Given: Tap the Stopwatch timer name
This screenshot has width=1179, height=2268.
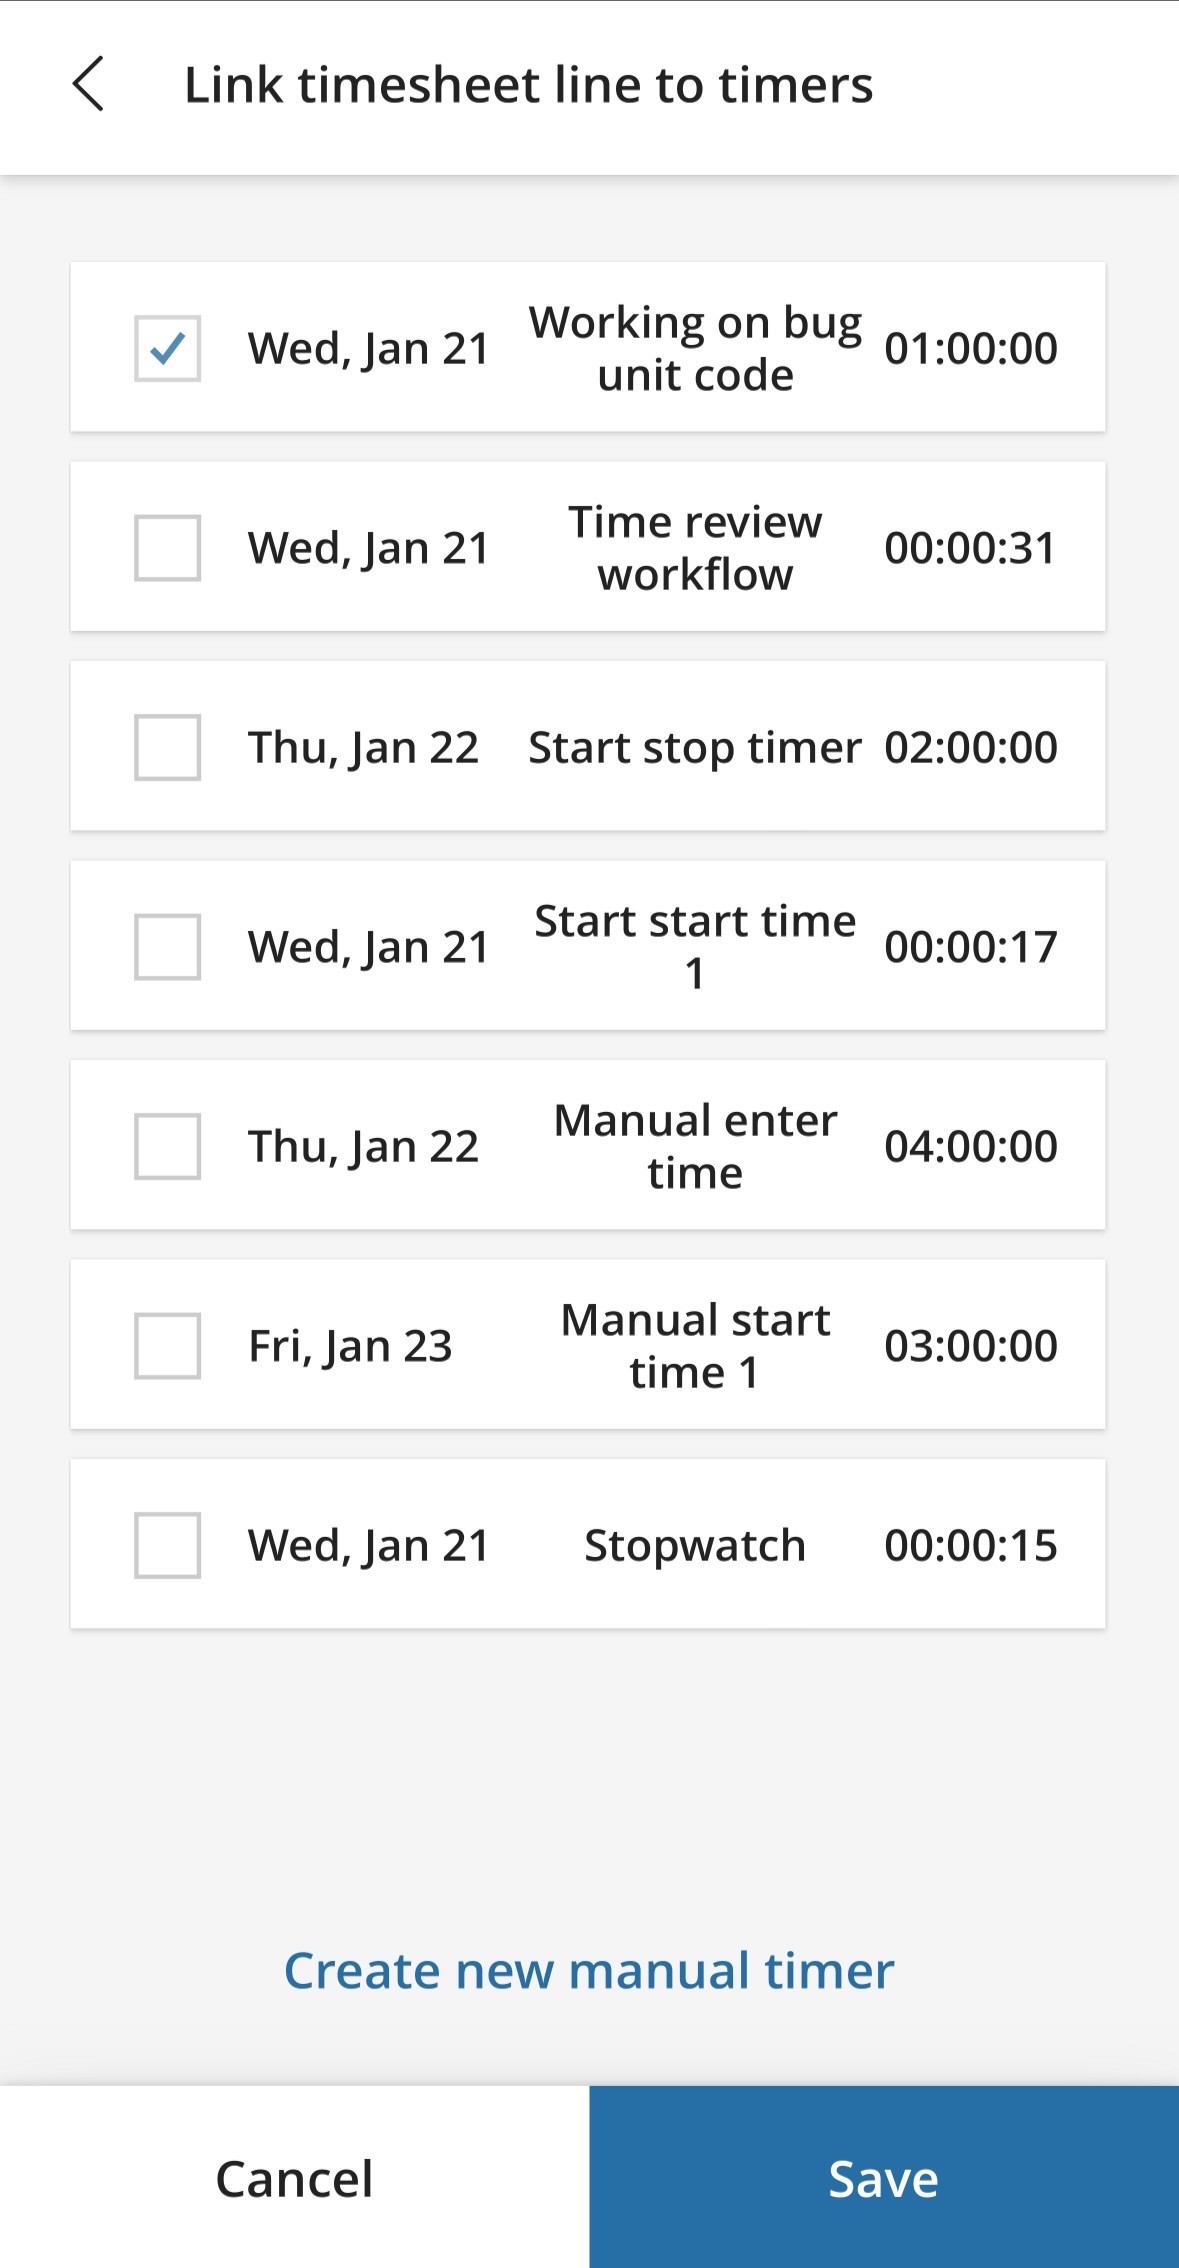Looking at the screenshot, I should coord(695,1545).
